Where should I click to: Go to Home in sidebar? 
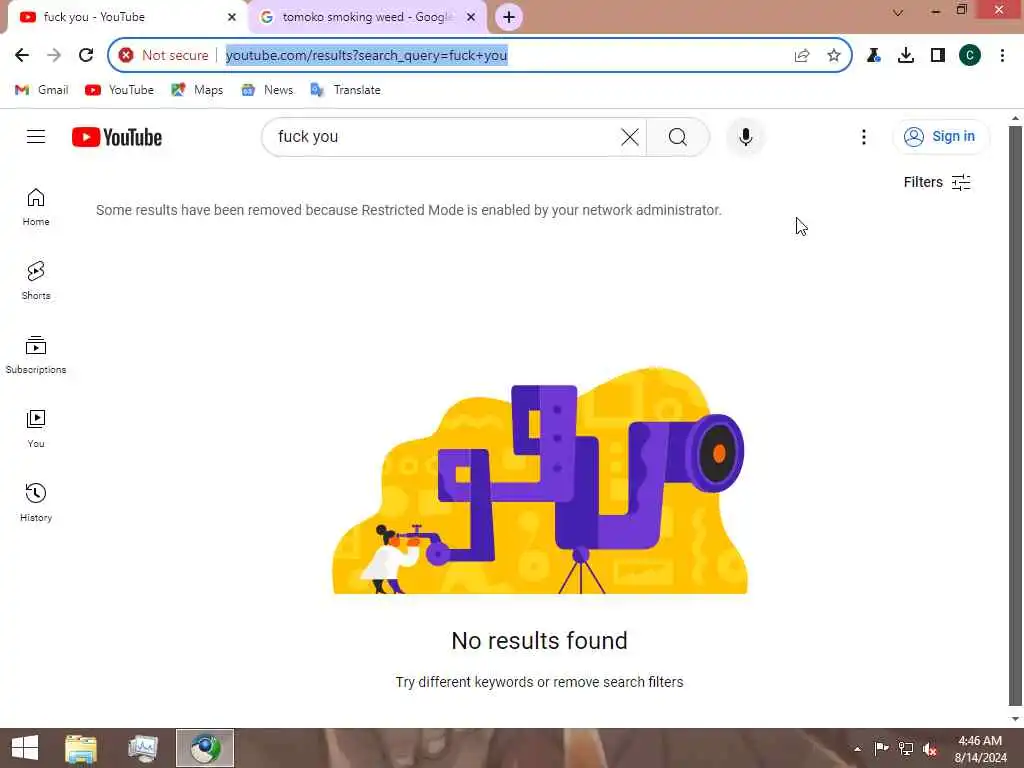(x=36, y=207)
